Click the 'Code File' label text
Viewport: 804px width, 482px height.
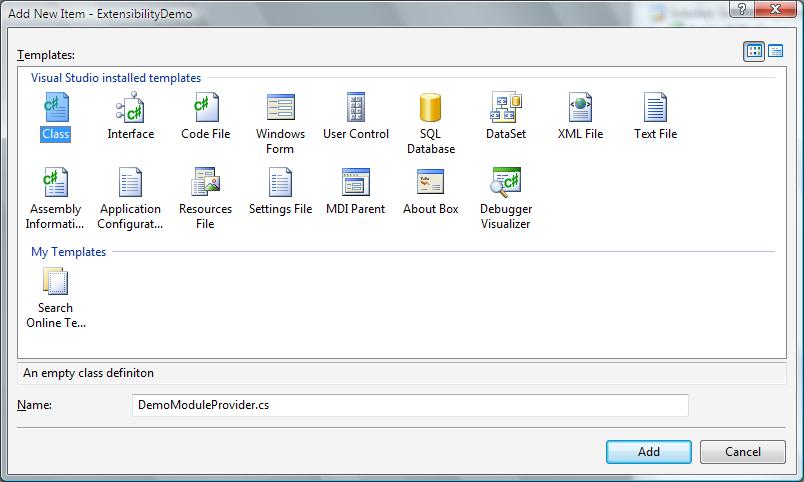(206, 134)
